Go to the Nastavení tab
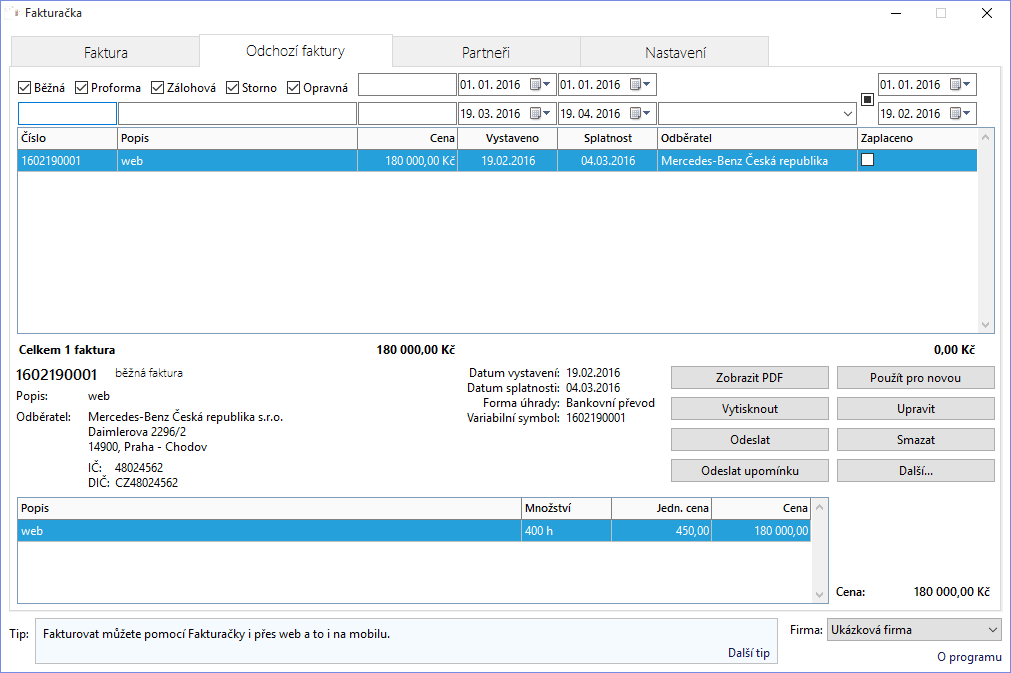This screenshot has height=673, width=1011. (x=675, y=52)
